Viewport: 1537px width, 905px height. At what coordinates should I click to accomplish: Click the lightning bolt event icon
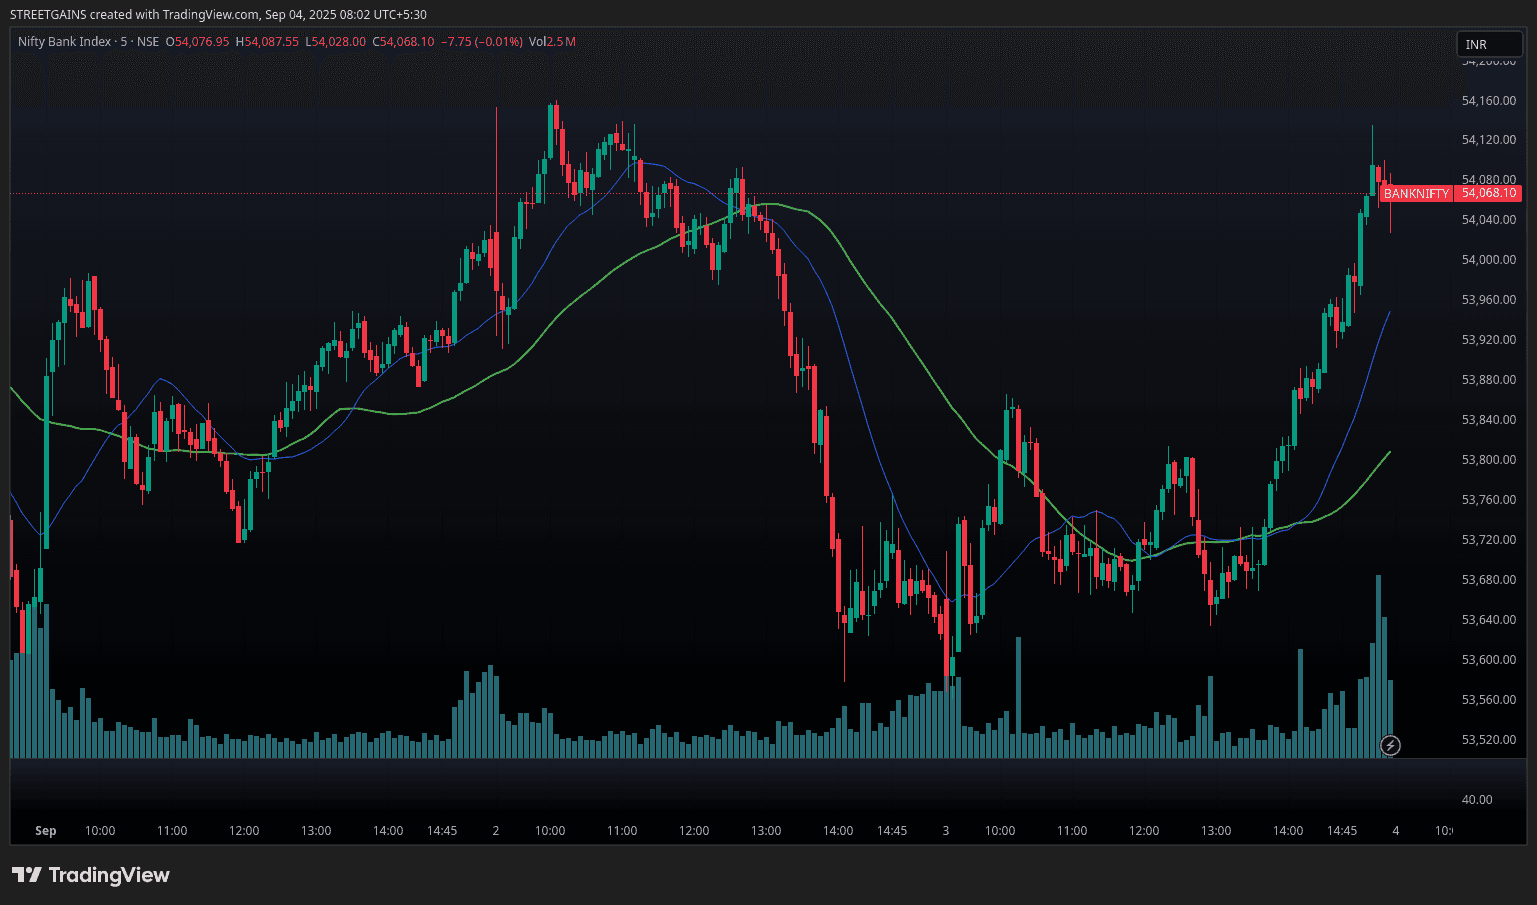(1390, 745)
